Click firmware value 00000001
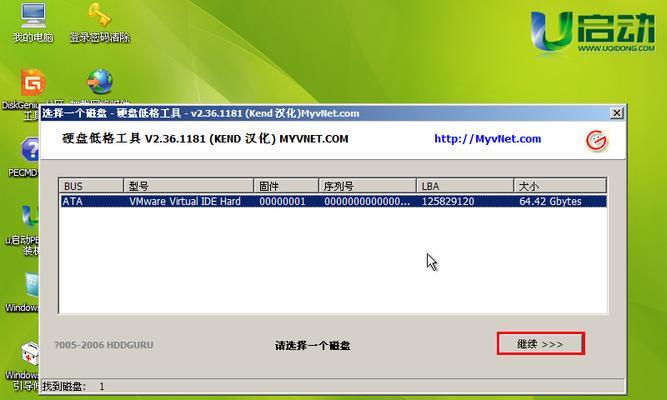The width and height of the screenshot is (667, 400). tap(282, 201)
